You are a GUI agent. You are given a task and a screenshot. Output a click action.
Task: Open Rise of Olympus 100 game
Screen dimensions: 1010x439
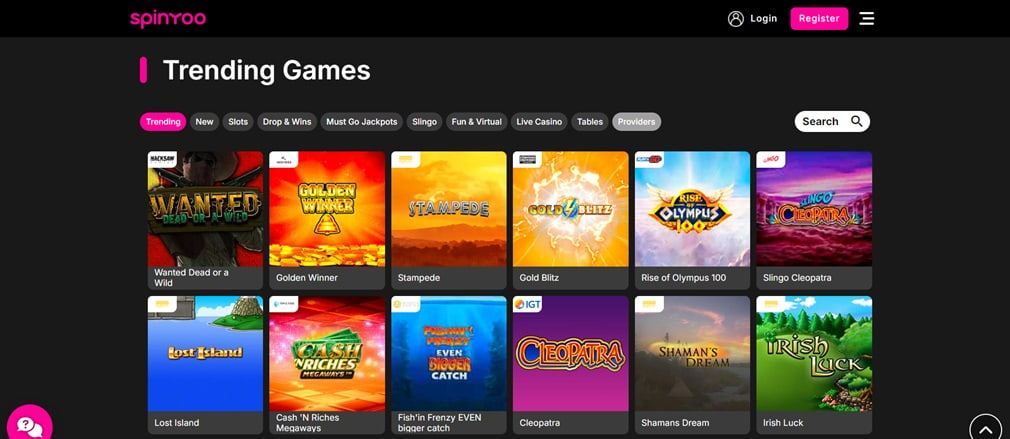click(692, 209)
